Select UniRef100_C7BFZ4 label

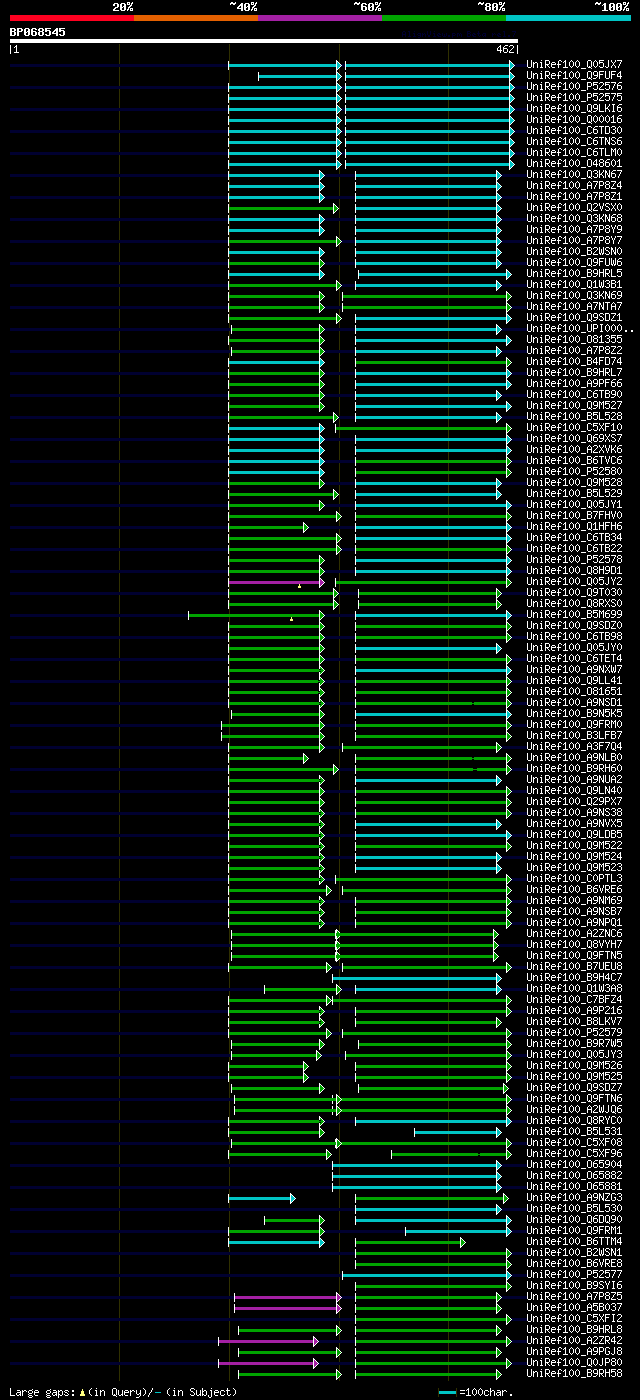point(574,999)
